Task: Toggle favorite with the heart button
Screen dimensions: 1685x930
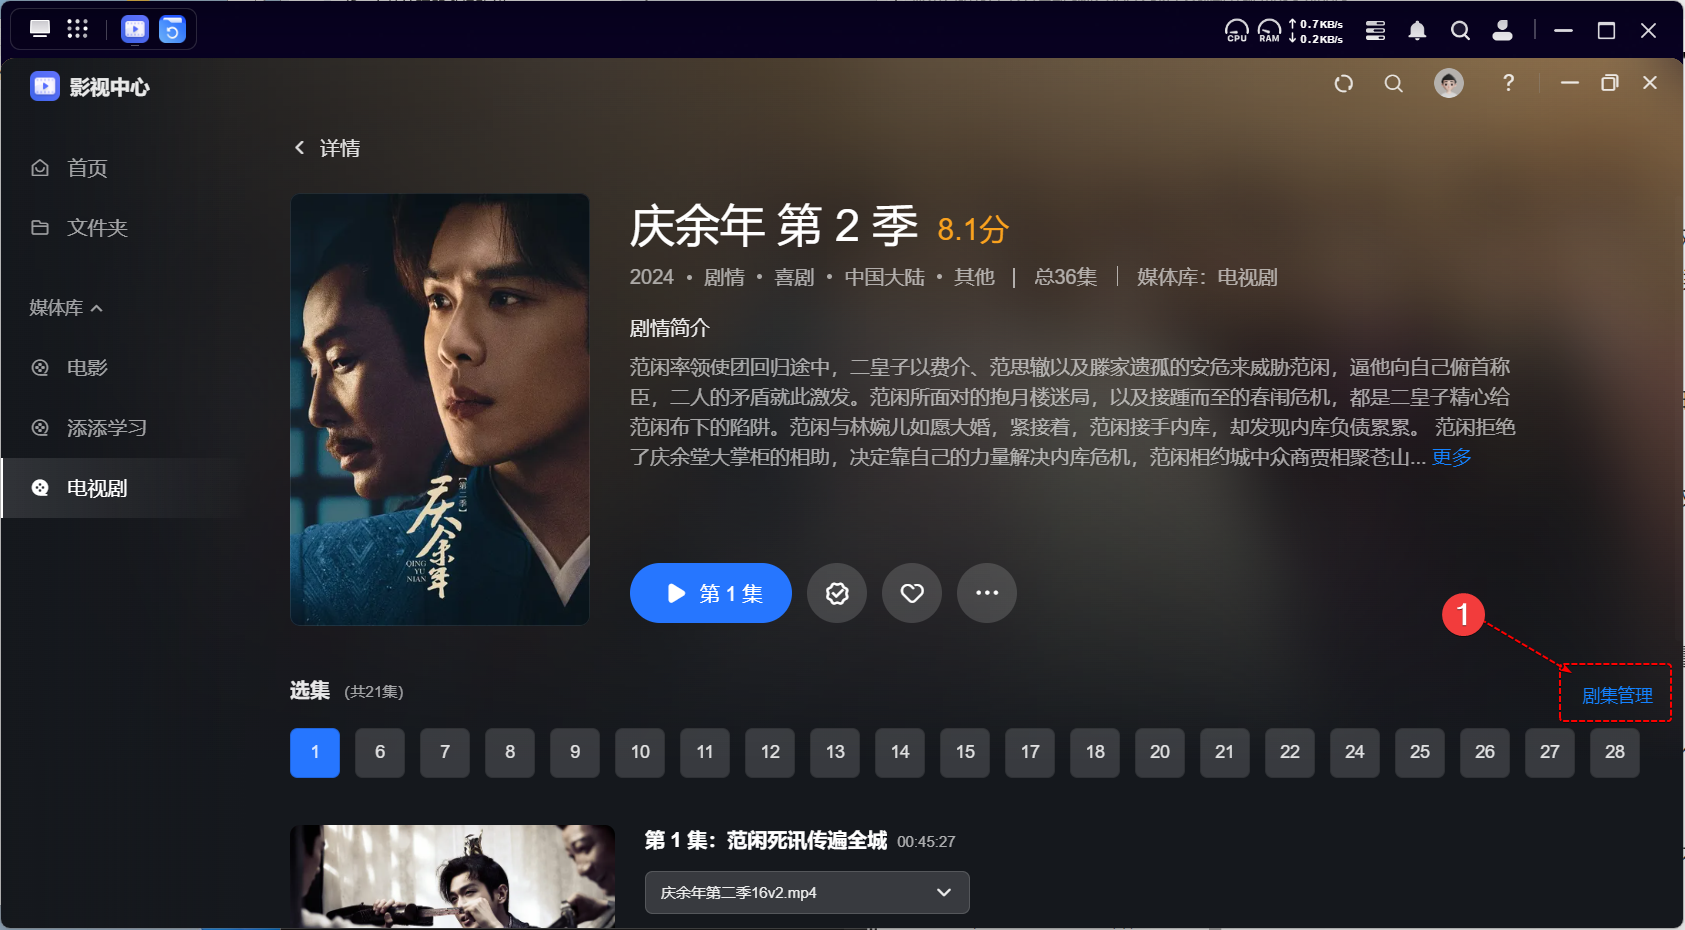Action: (x=912, y=593)
